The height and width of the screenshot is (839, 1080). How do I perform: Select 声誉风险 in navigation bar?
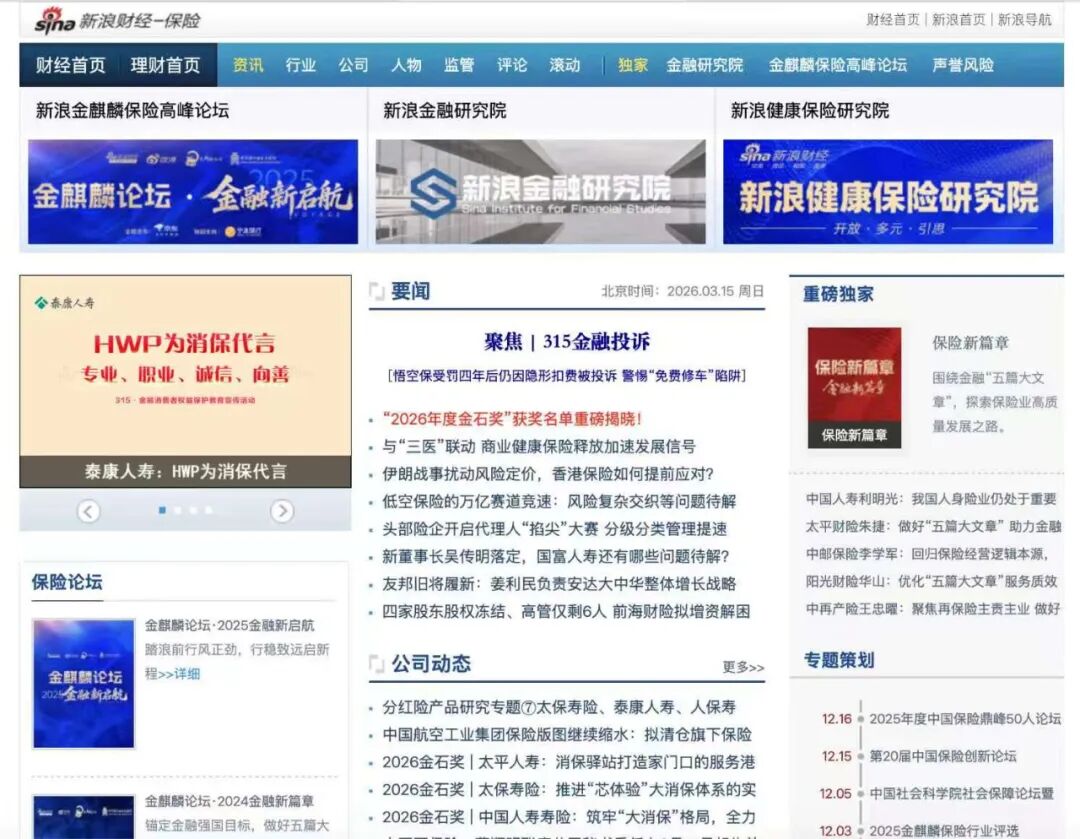962,65
